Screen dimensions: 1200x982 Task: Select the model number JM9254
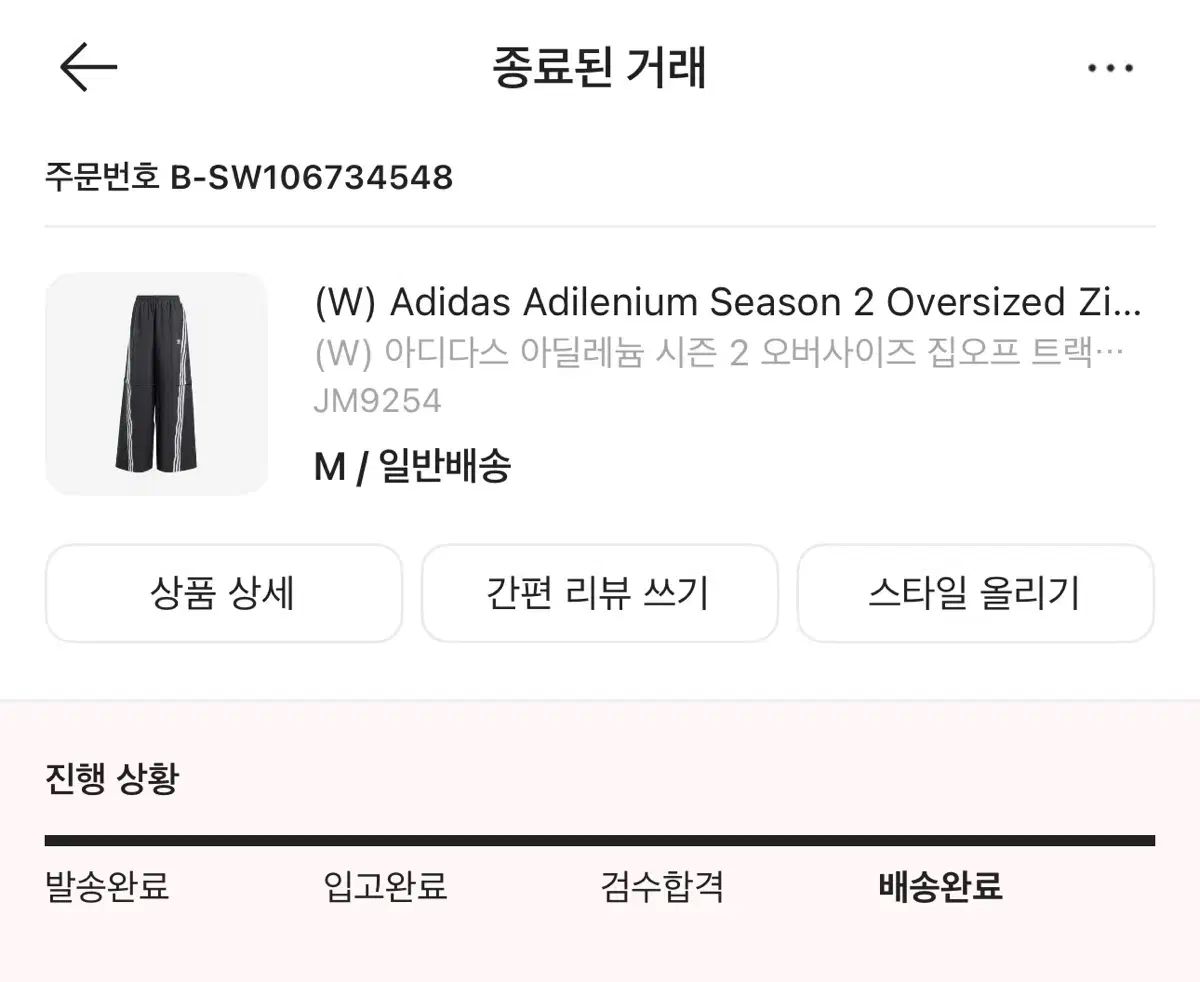coord(377,401)
